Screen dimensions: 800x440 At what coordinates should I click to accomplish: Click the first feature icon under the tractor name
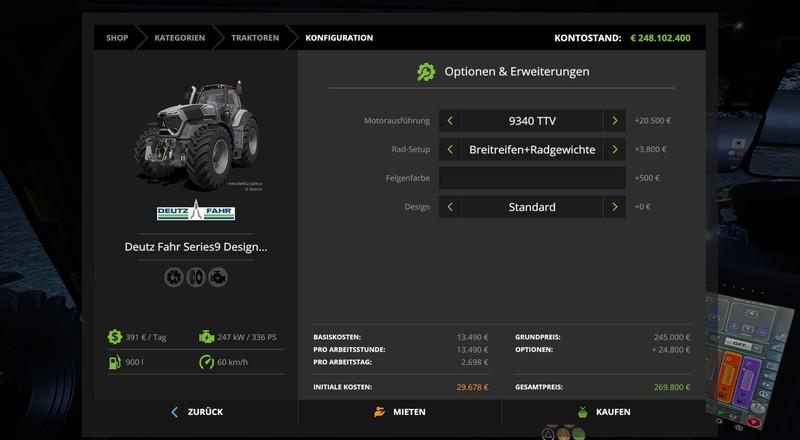[173, 277]
